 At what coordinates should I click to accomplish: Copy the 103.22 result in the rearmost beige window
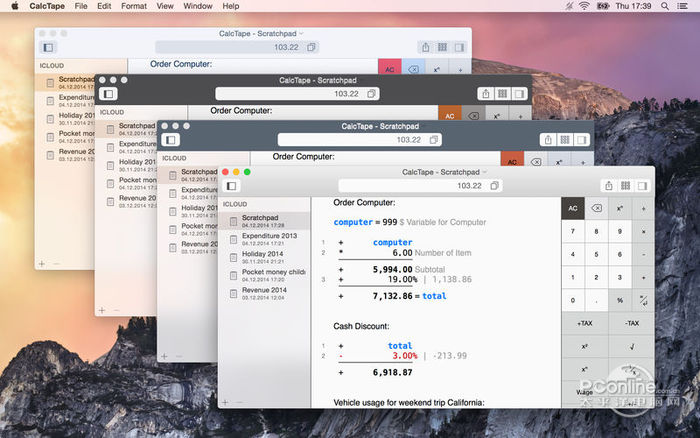click(x=311, y=47)
